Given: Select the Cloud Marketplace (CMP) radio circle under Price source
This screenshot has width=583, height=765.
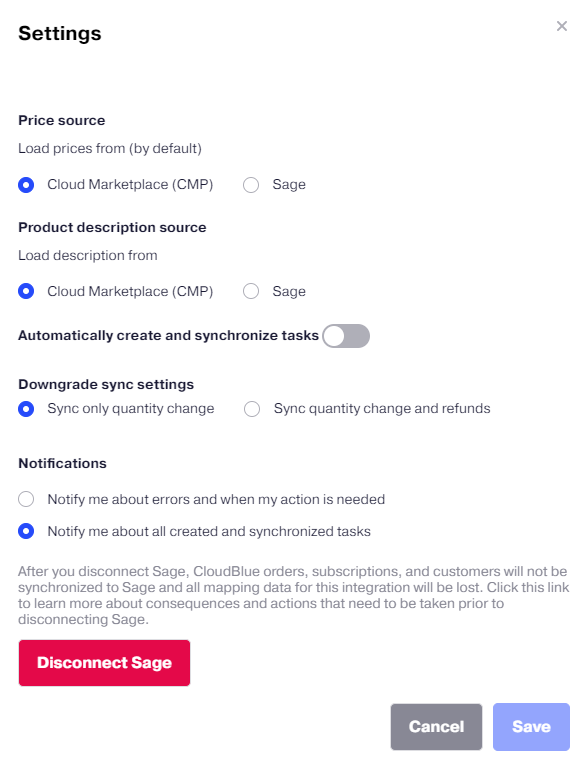Looking at the screenshot, I should click(x=26, y=185).
